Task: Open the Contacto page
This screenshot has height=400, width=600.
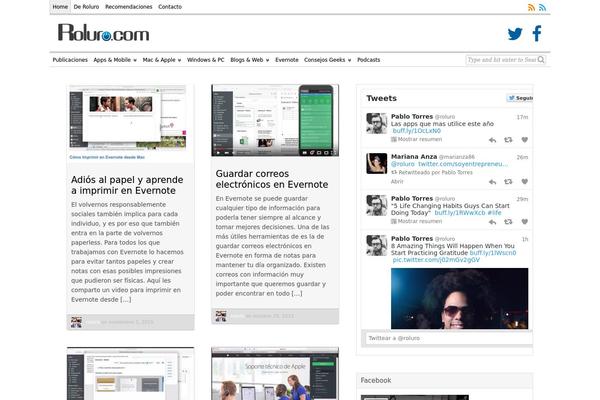Action: (170, 7)
